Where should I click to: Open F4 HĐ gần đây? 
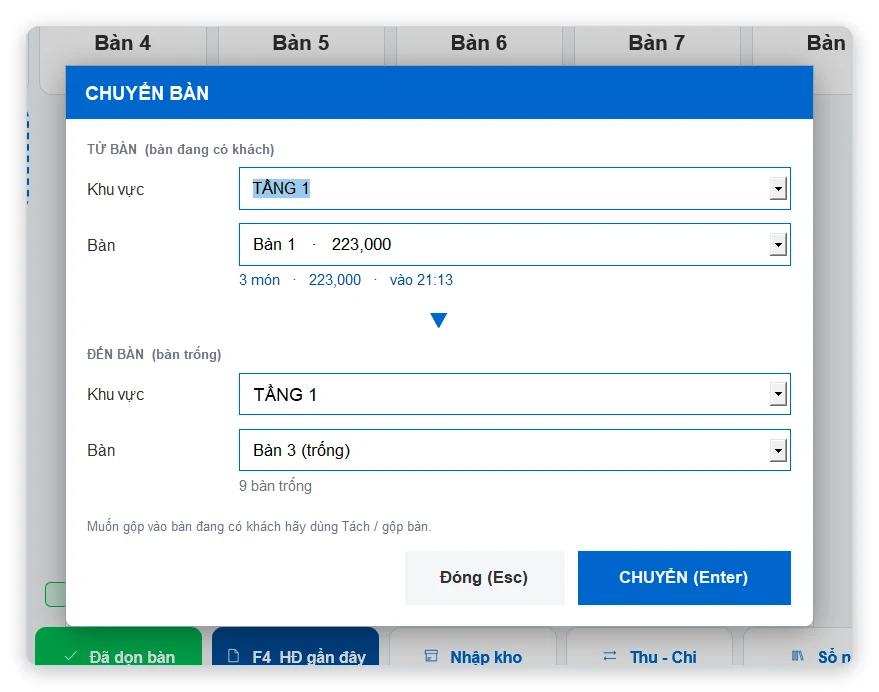point(295,647)
